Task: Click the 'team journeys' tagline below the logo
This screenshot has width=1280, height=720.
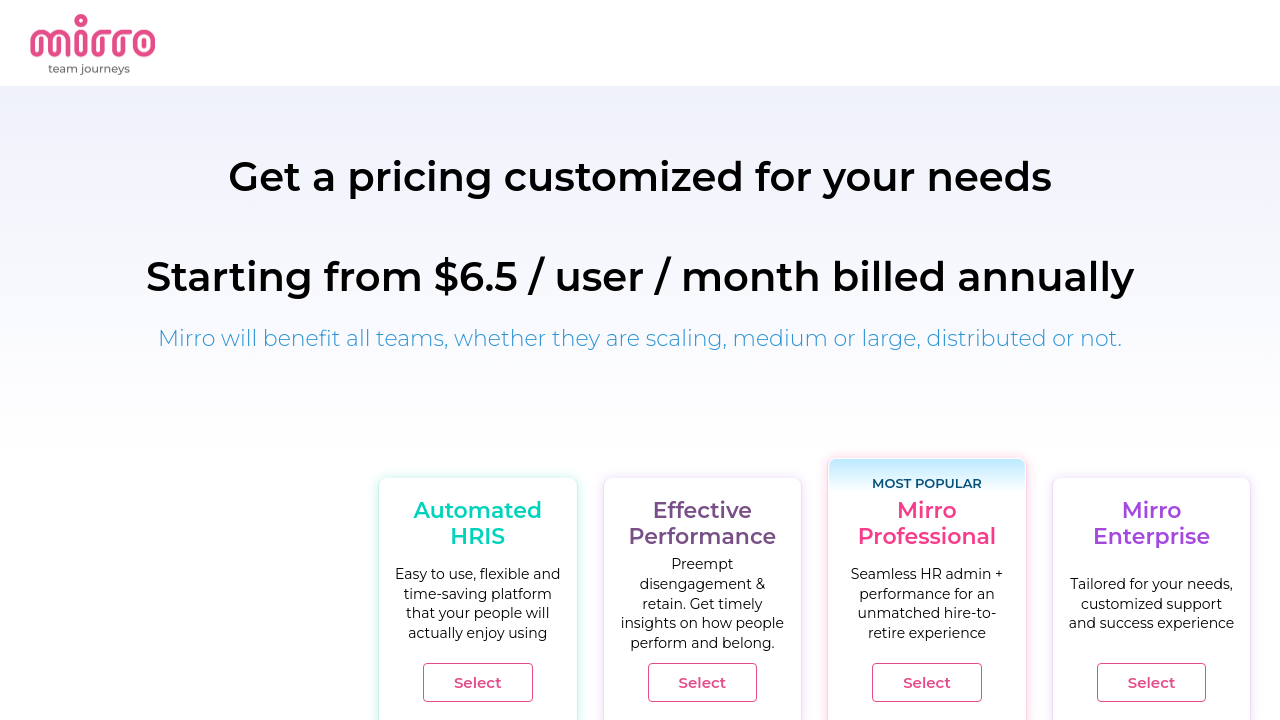Action: pyautogui.click(x=89, y=69)
